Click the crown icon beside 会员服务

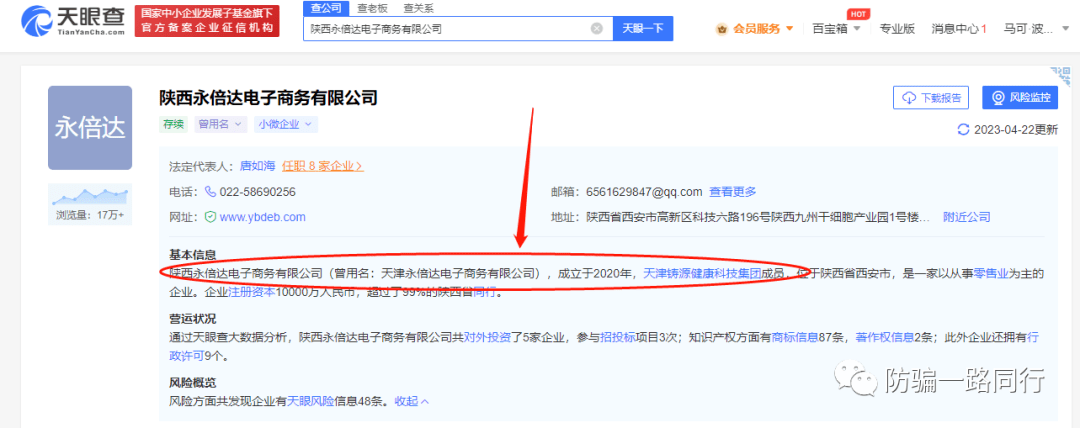(x=723, y=29)
